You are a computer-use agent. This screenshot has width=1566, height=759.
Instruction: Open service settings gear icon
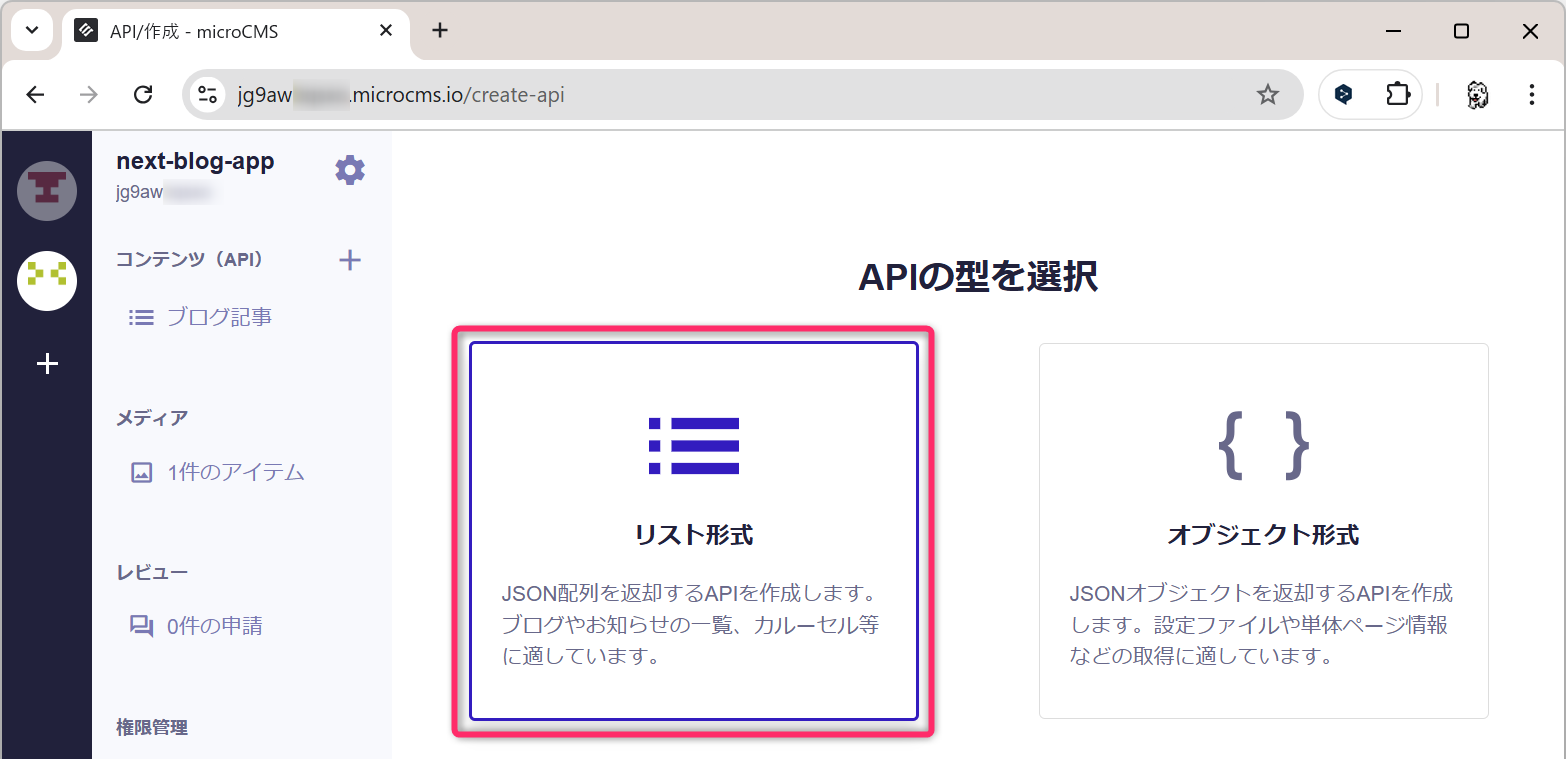point(350,171)
